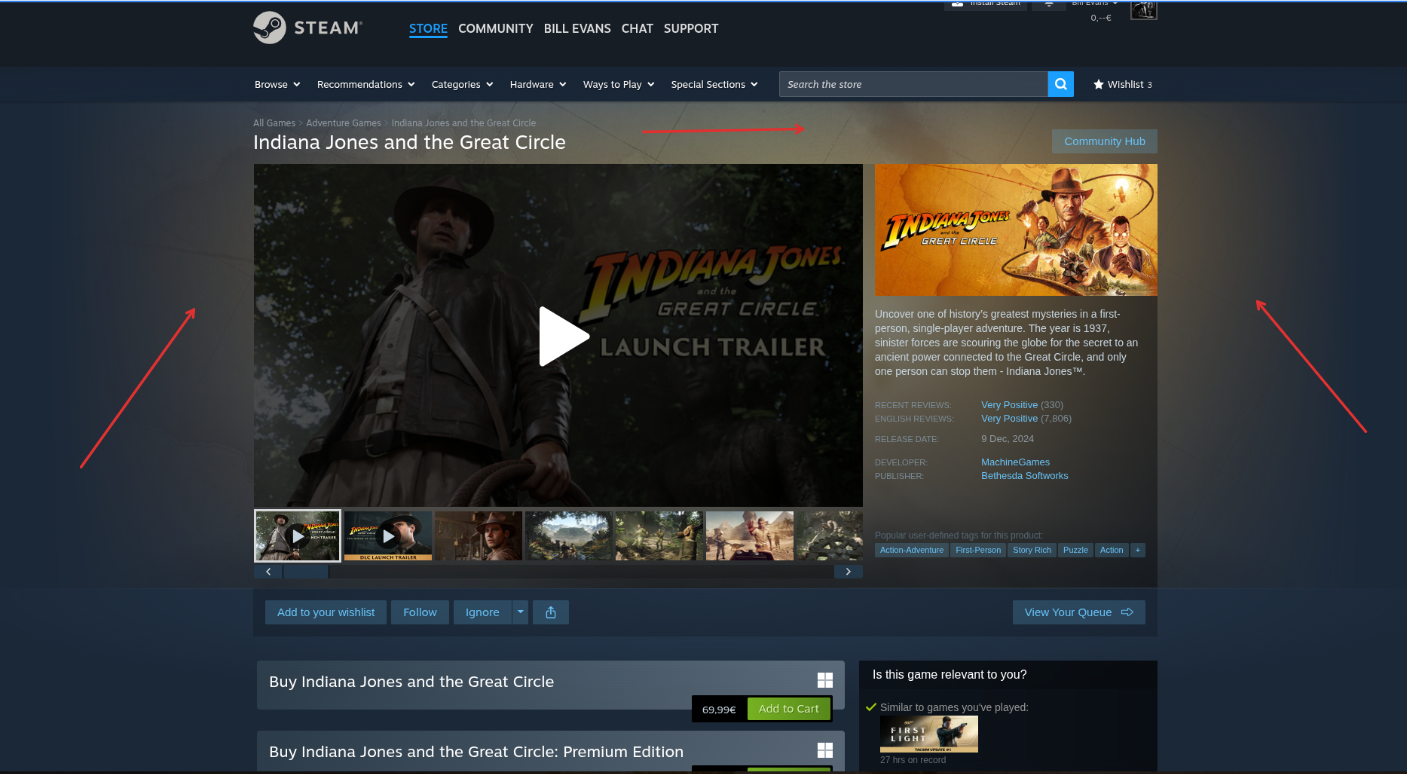Select the DLC Launch Trailer thumbnail
This screenshot has width=1407, height=774.
[388, 536]
